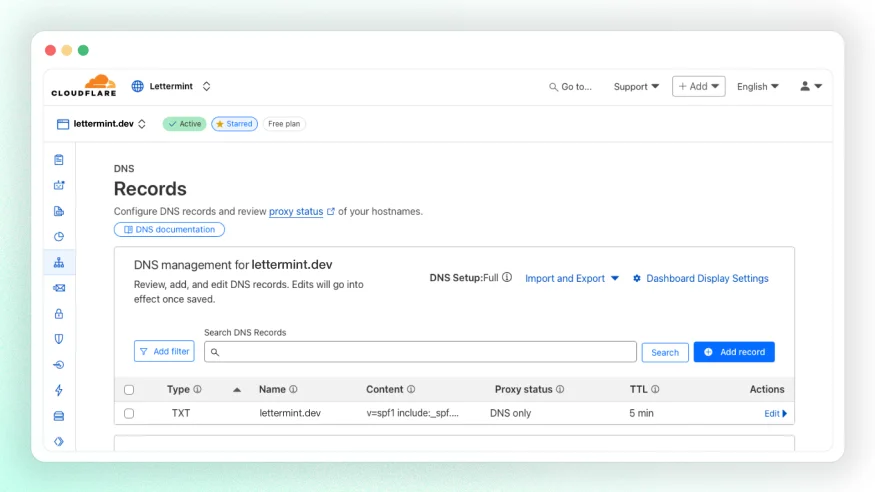The height and width of the screenshot is (492, 875).
Task: Select all records via the header checkbox
Action: pos(129,389)
